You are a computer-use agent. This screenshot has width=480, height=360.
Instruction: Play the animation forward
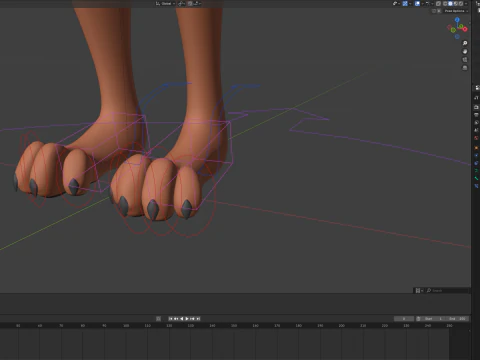coord(187,319)
